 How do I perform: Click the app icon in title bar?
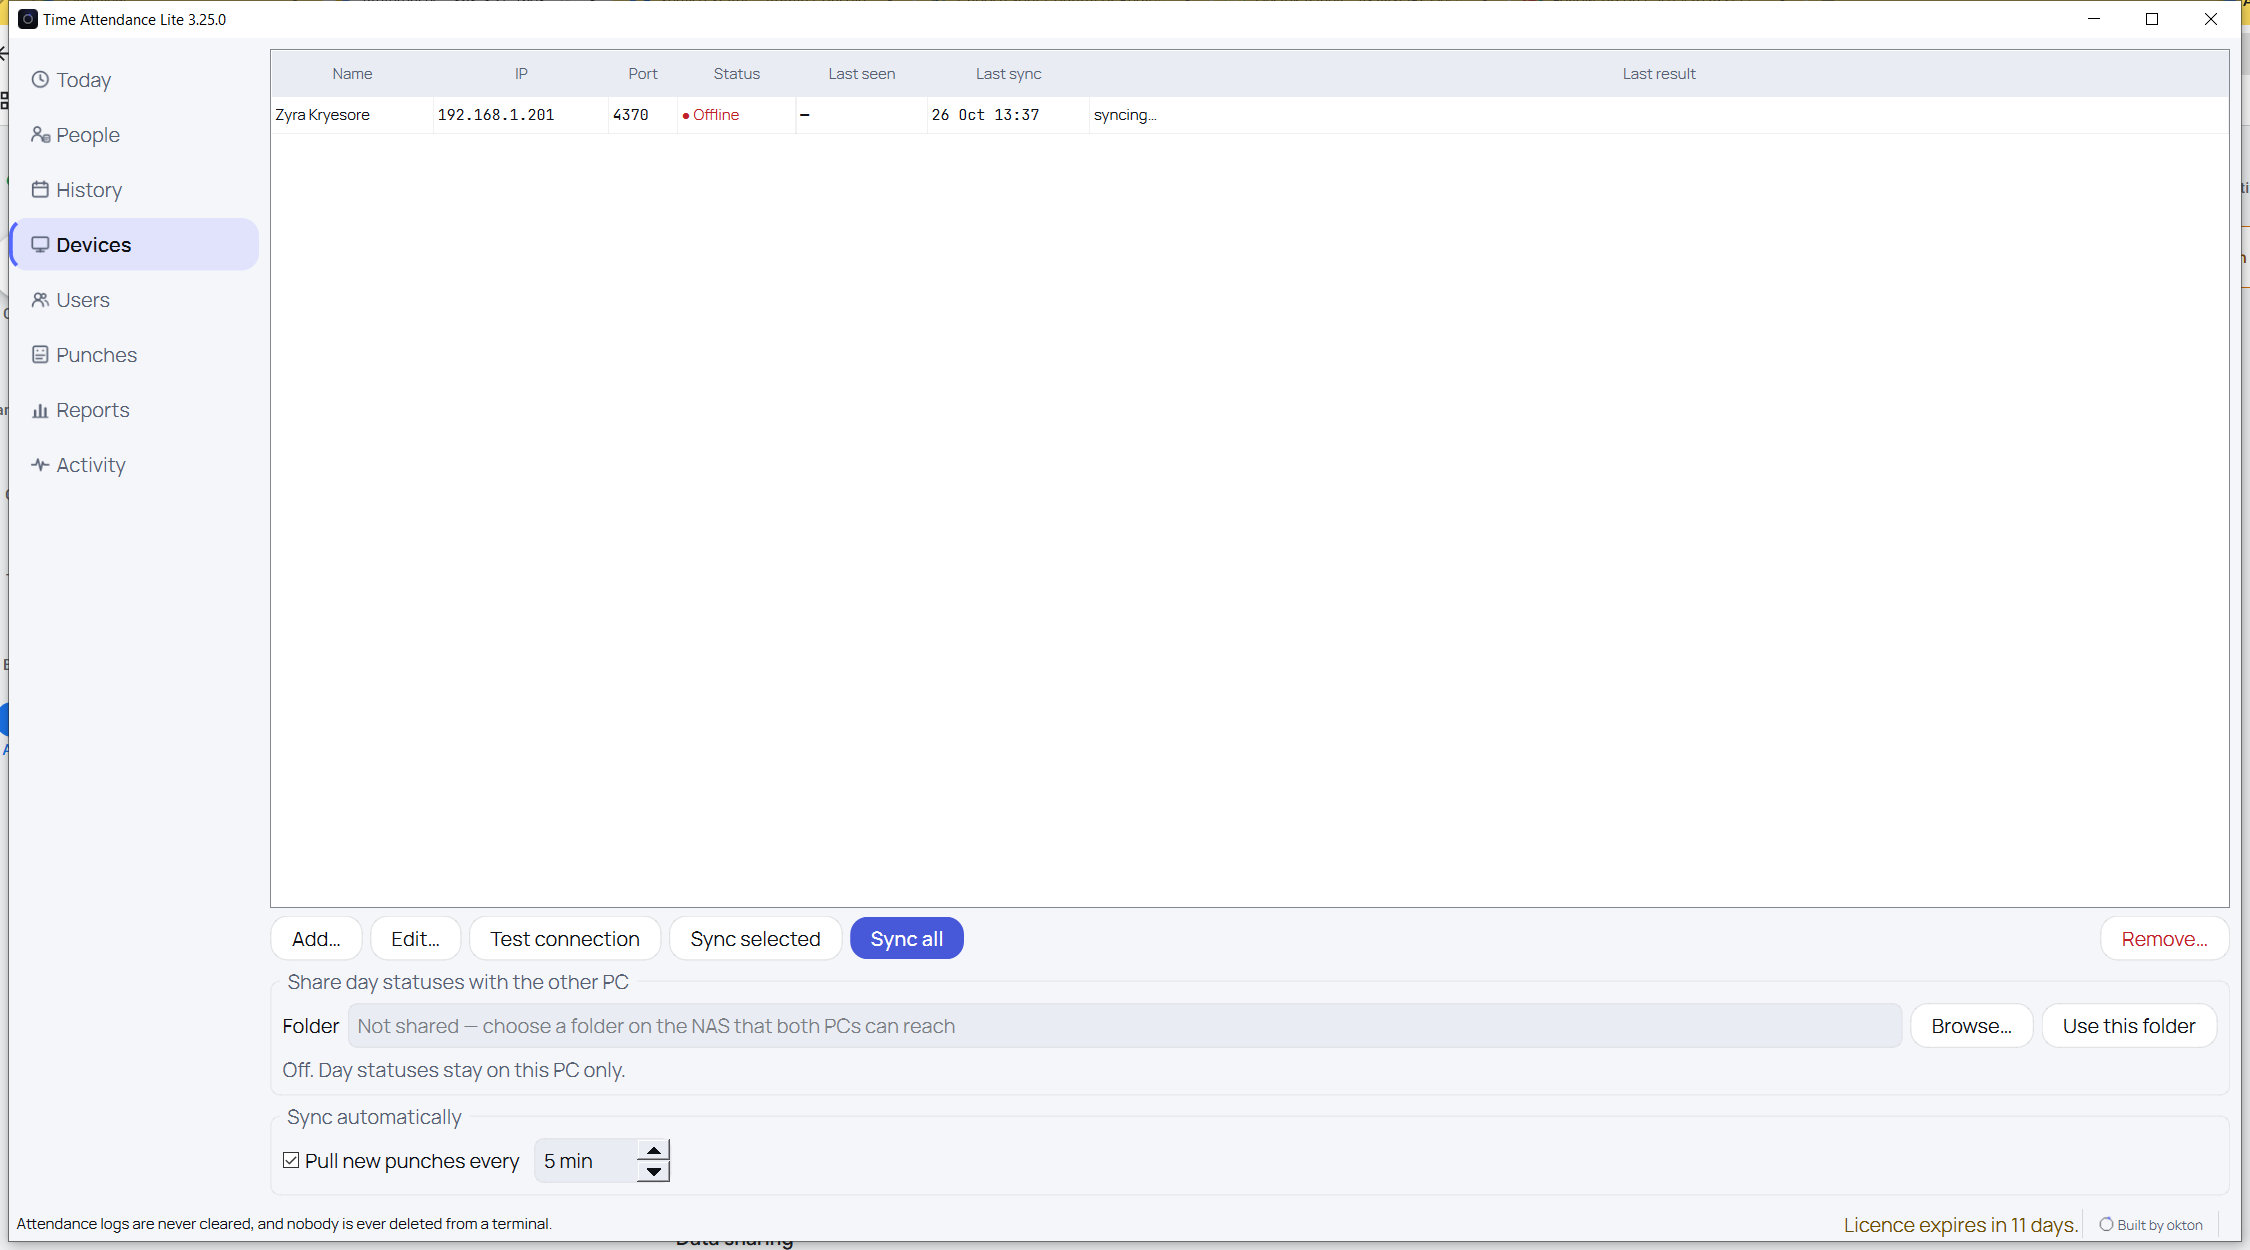coord(28,19)
